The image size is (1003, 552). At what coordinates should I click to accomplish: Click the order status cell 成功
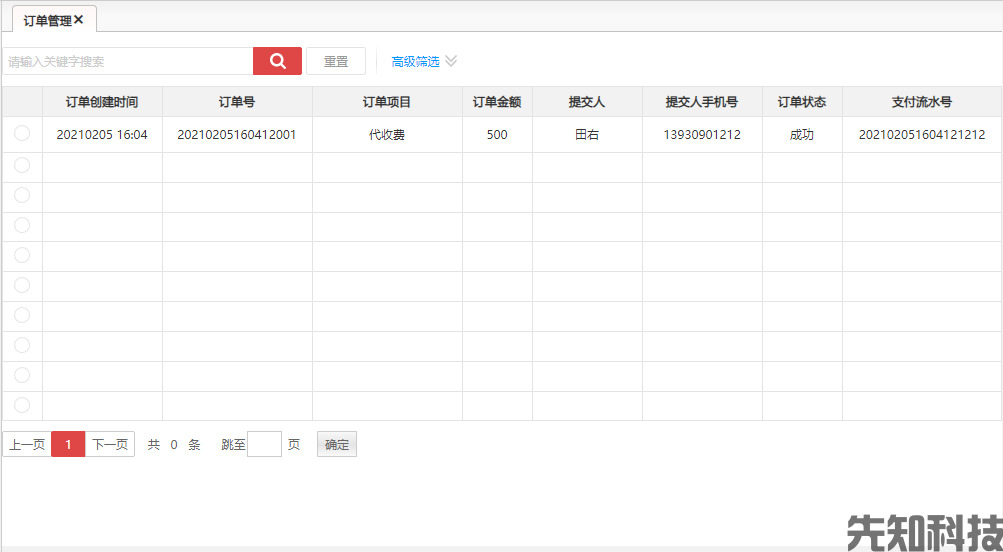(802, 135)
